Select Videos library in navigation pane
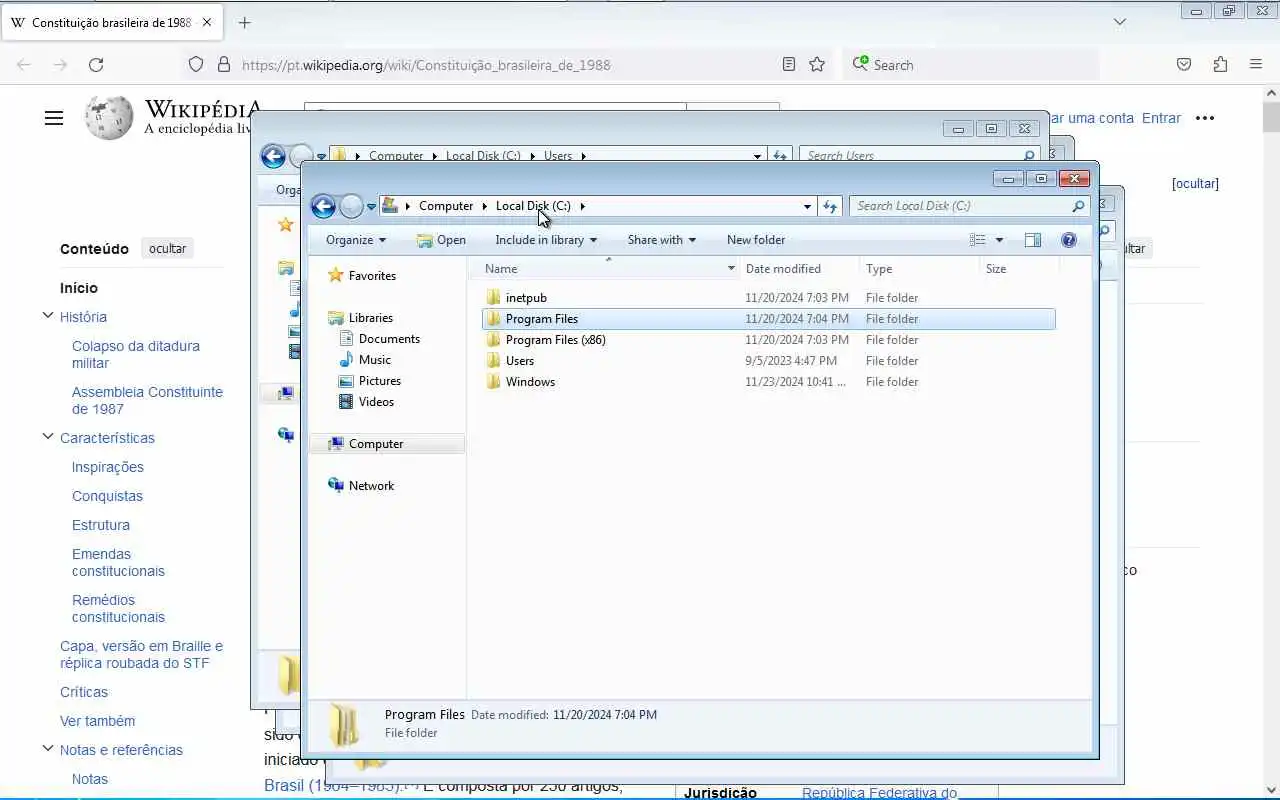This screenshot has width=1280, height=800. tap(376, 402)
